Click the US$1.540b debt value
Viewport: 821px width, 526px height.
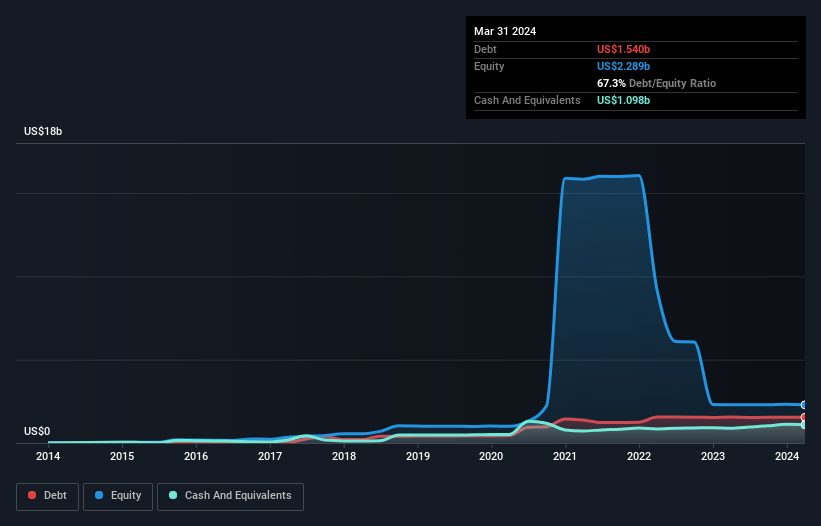623,49
